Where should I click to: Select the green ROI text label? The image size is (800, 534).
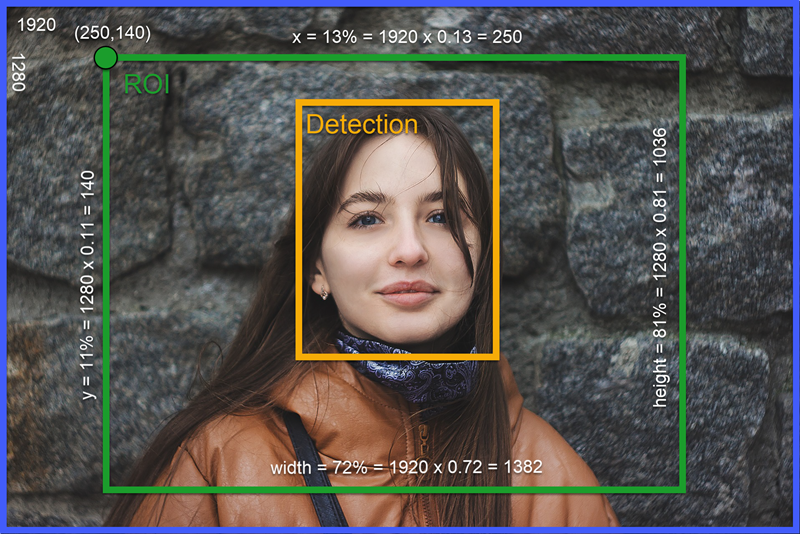147,85
